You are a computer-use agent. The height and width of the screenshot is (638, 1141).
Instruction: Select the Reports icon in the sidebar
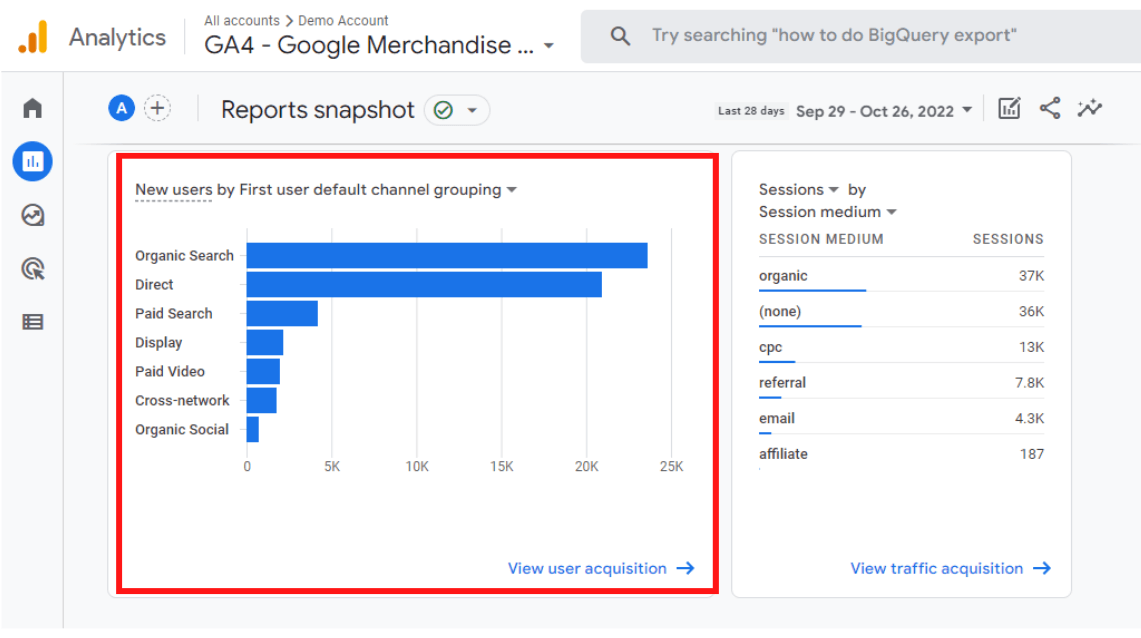[x=31, y=161]
